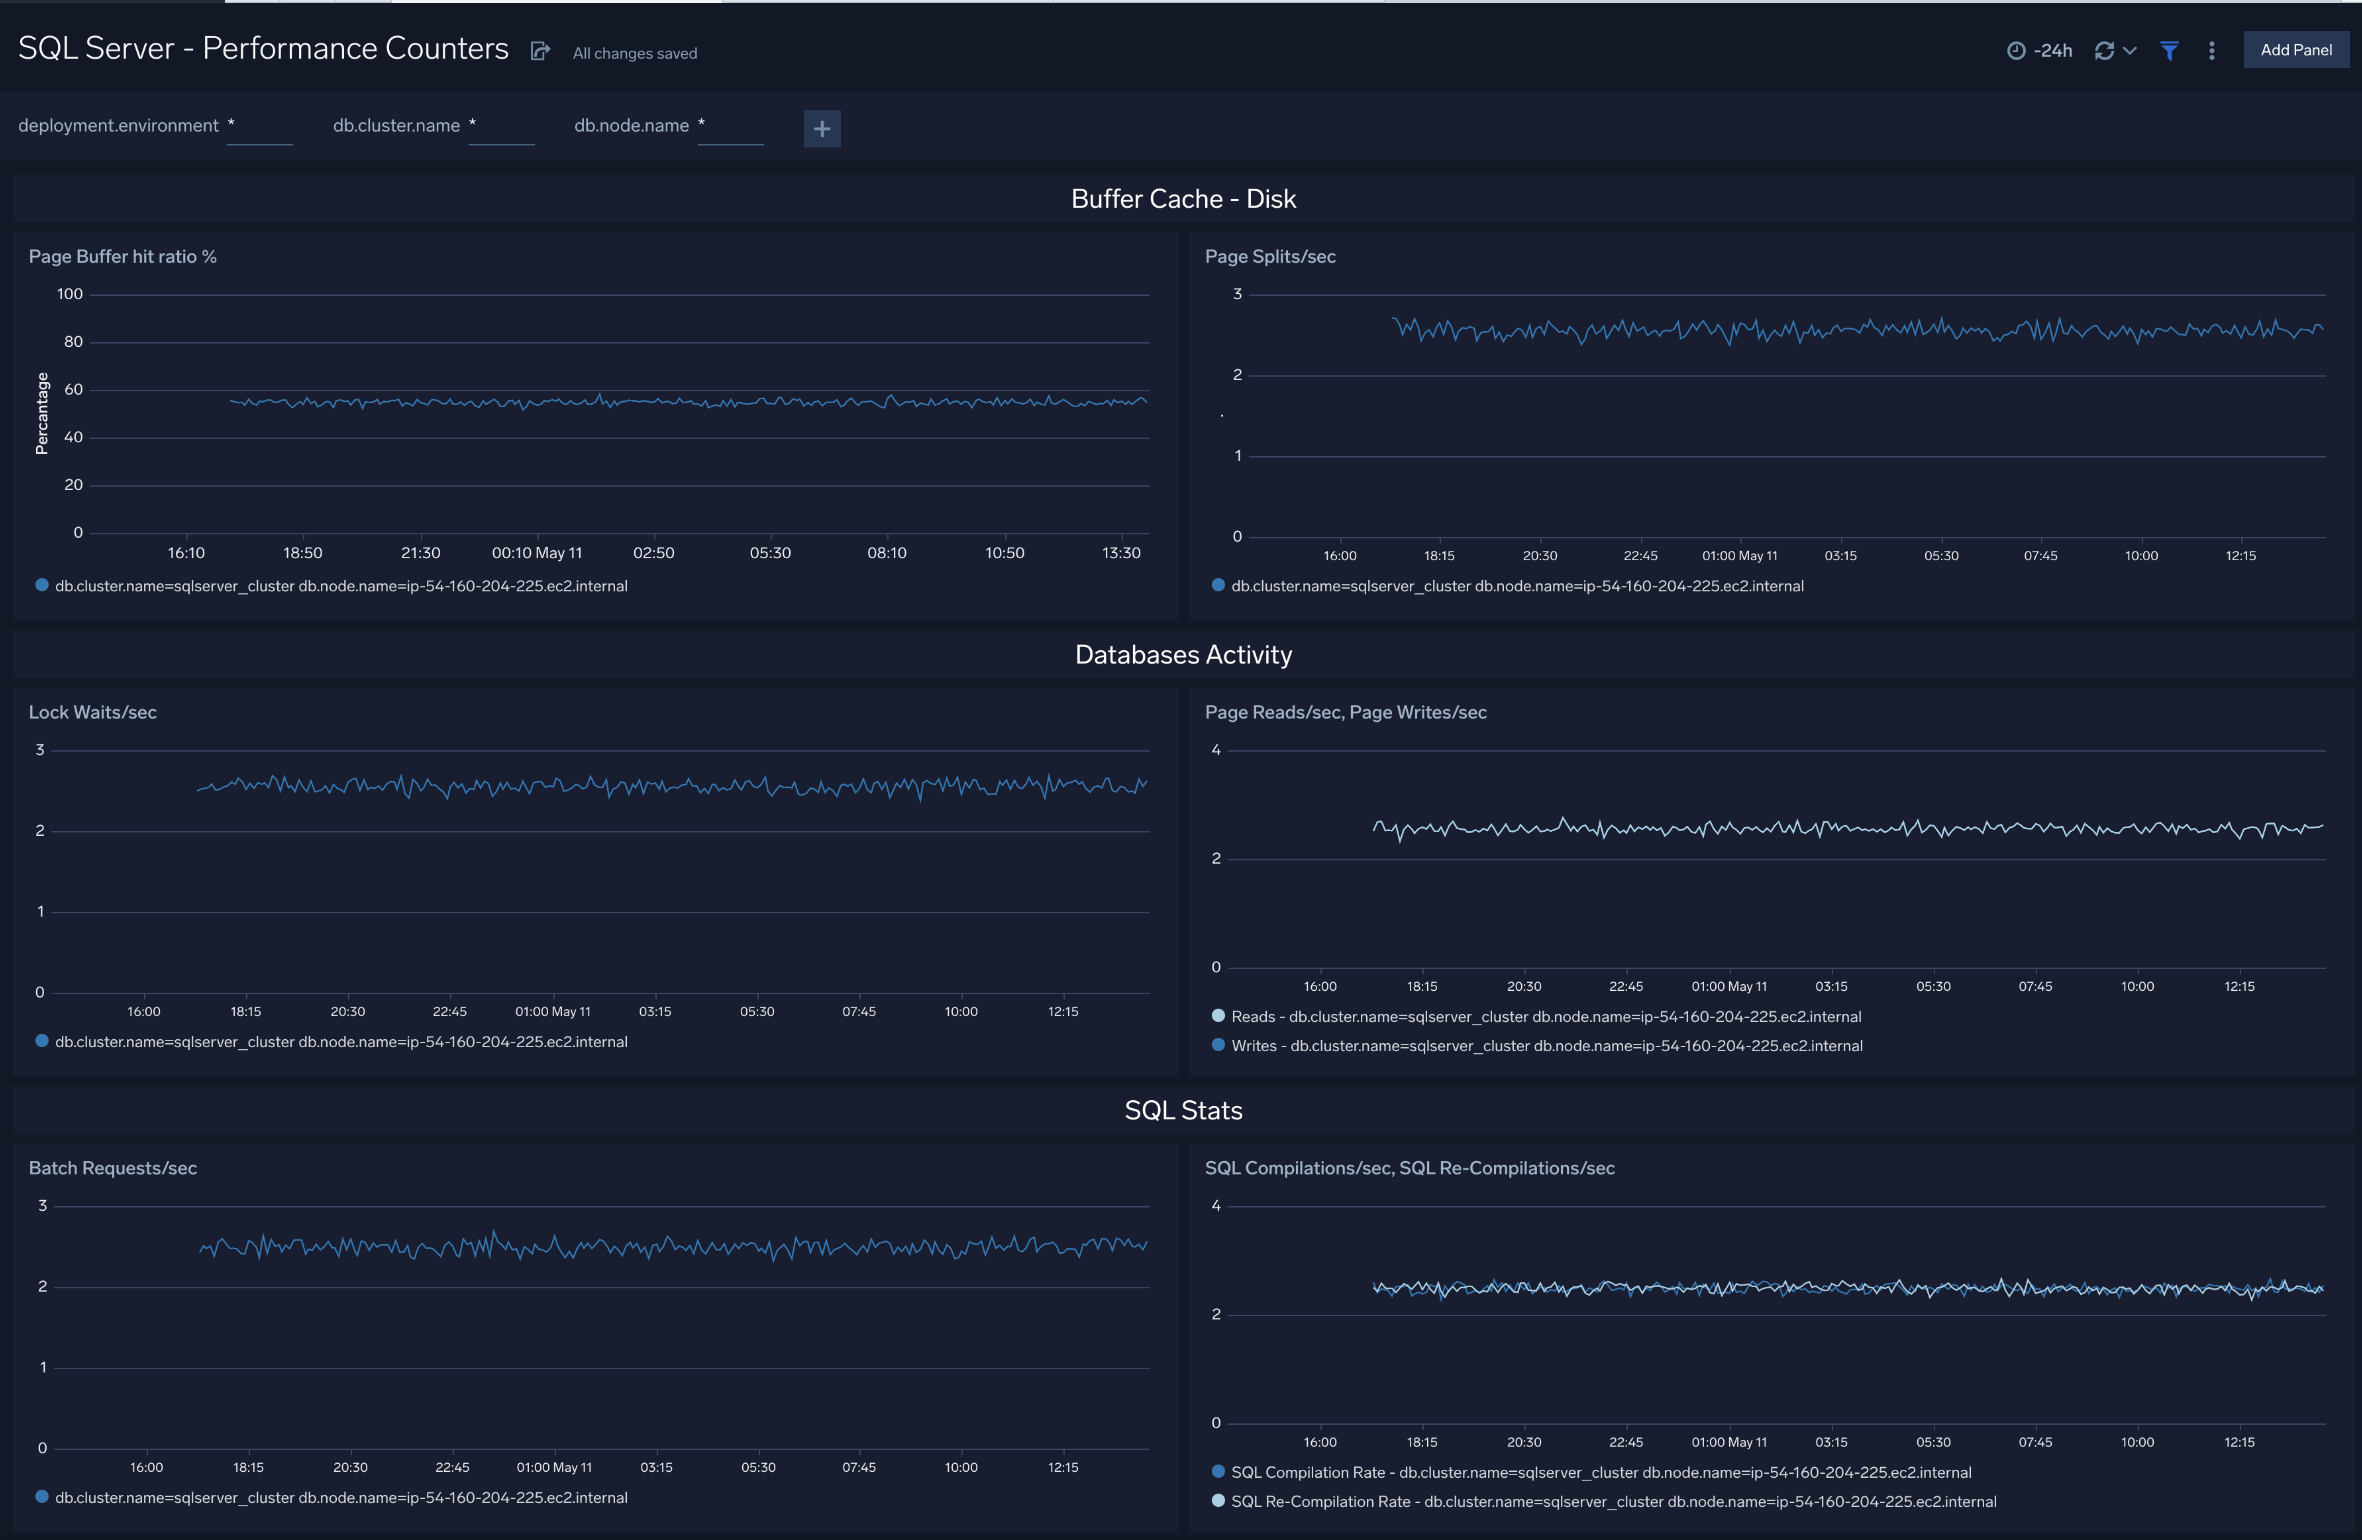Click the Page Splits/sec chart line
This screenshot has height=1540, width=2362.
point(1858,330)
